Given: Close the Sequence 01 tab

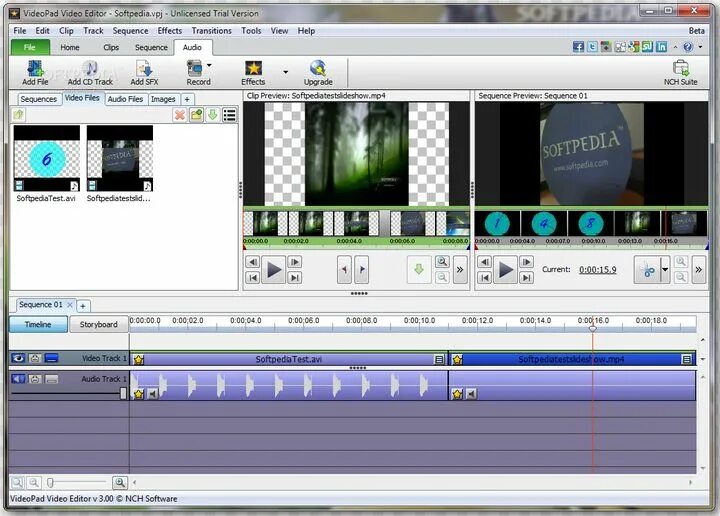Looking at the screenshot, I should point(70,304).
